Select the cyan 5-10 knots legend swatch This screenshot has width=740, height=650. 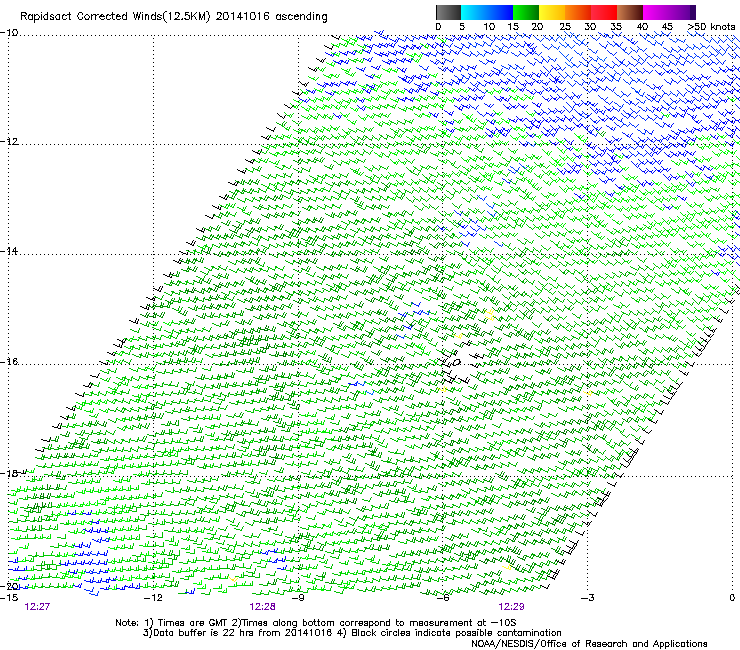473,12
